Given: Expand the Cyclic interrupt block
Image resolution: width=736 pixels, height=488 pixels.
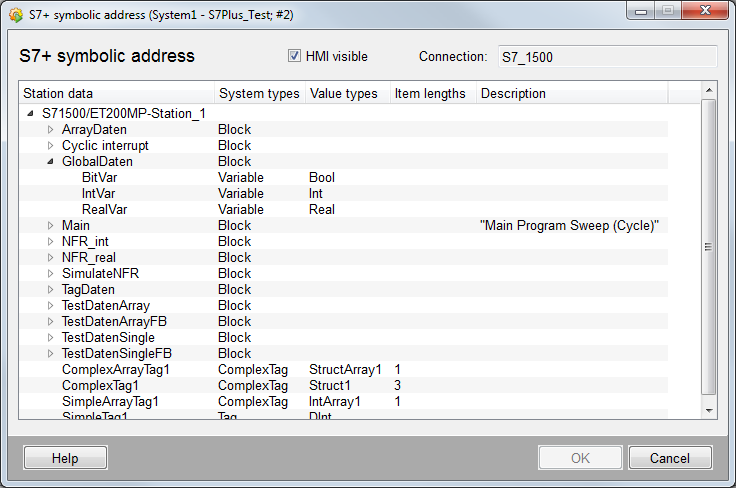Looking at the screenshot, I should [51, 146].
